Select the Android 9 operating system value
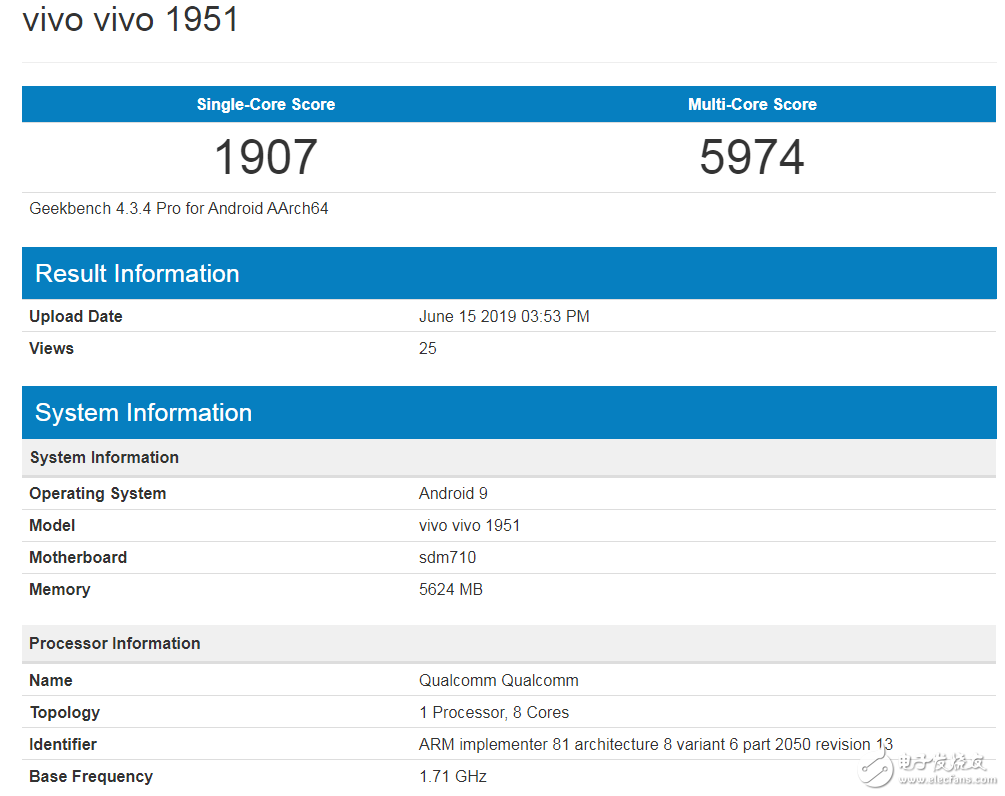1005x796 pixels. point(453,493)
